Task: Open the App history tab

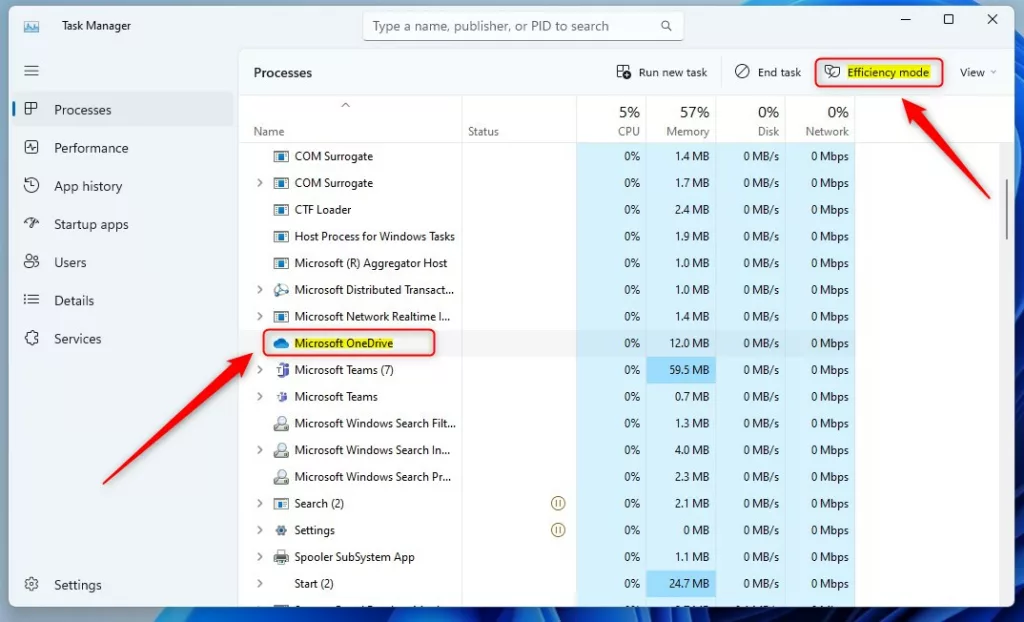Action: 123,186
